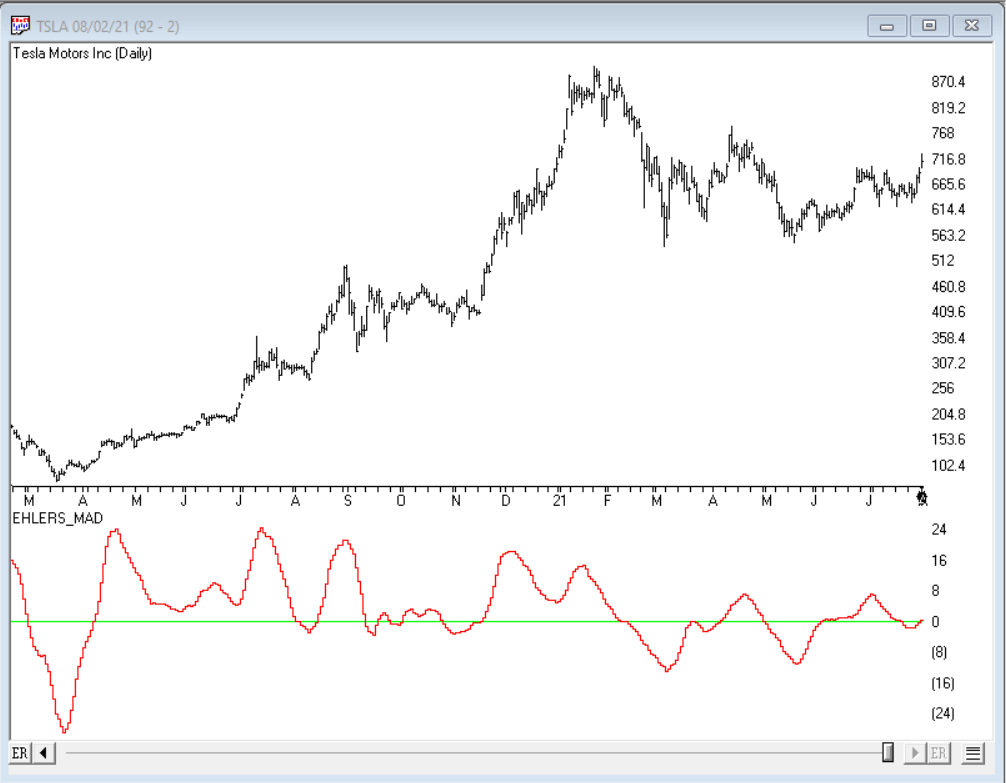Click the 307.2 price axis label
The image size is (1006, 783).
pyautogui.click(x=948, y=363)
